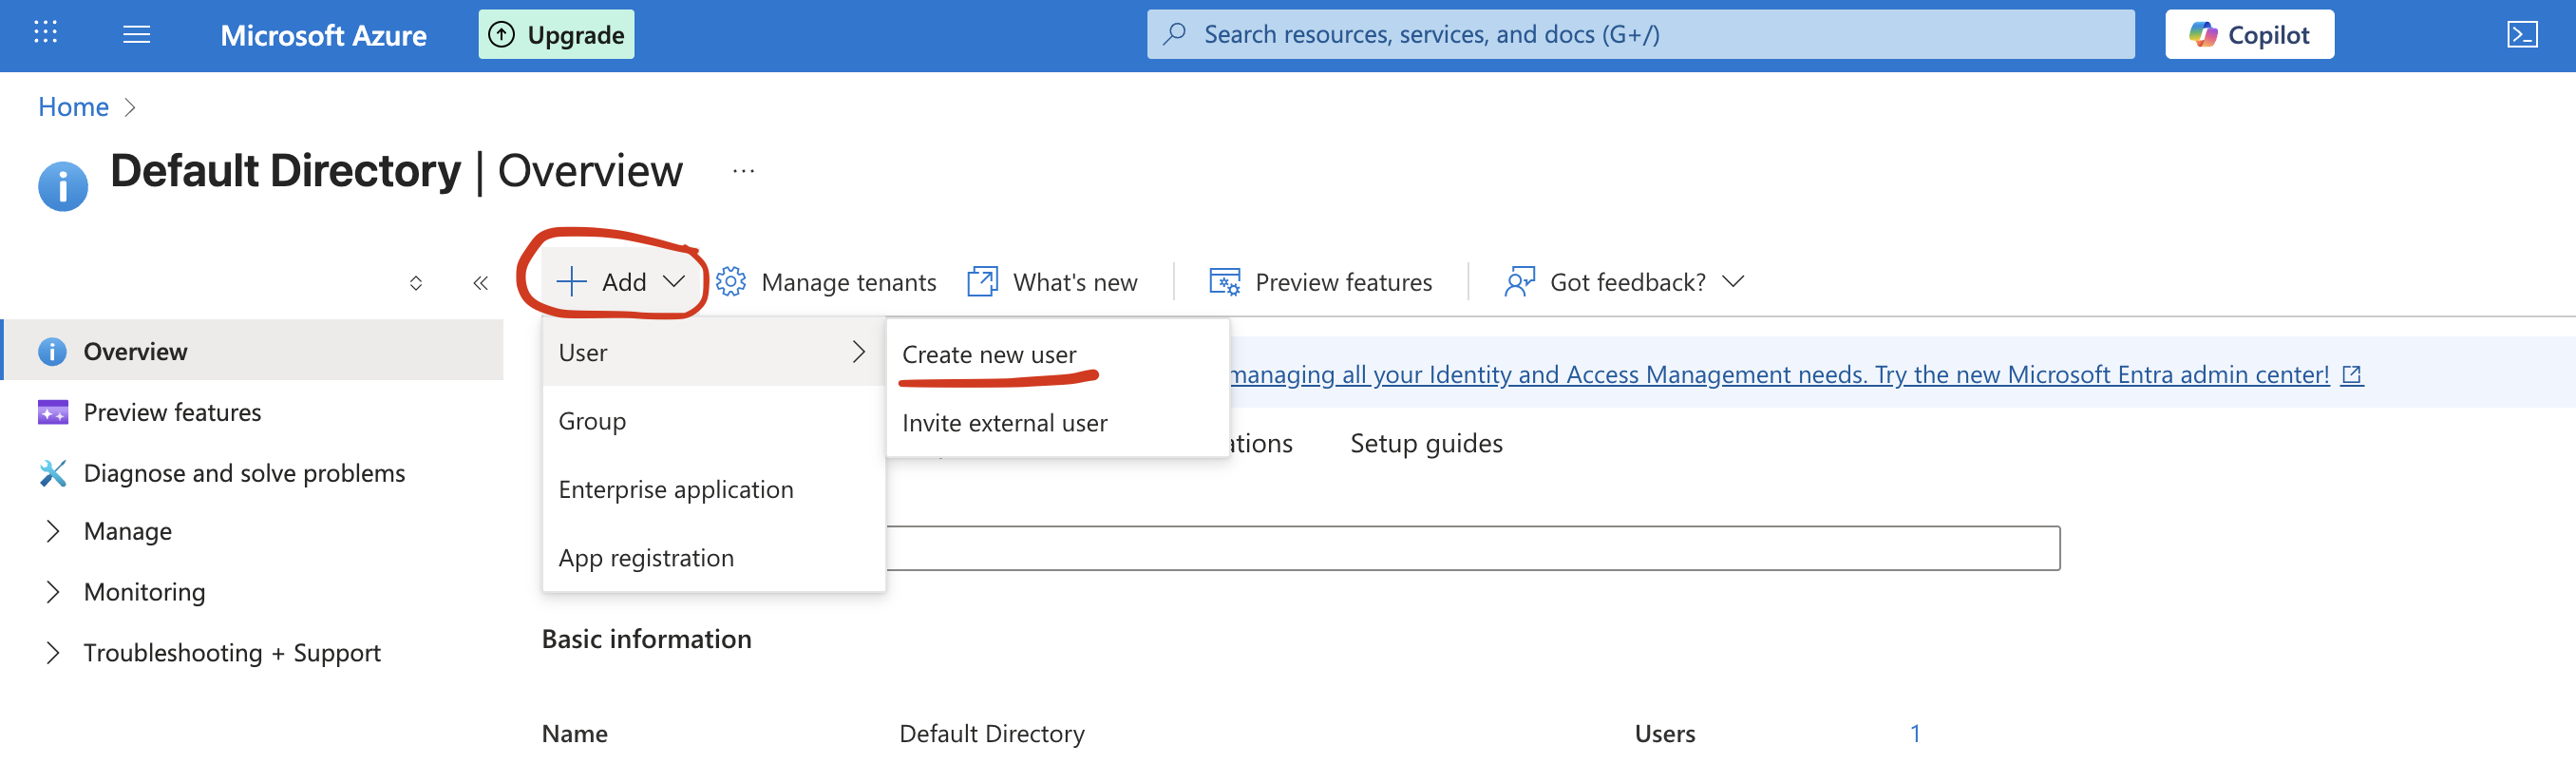Select Create new user from submenu
The image size is (2576, 764).
pos(989,355)
